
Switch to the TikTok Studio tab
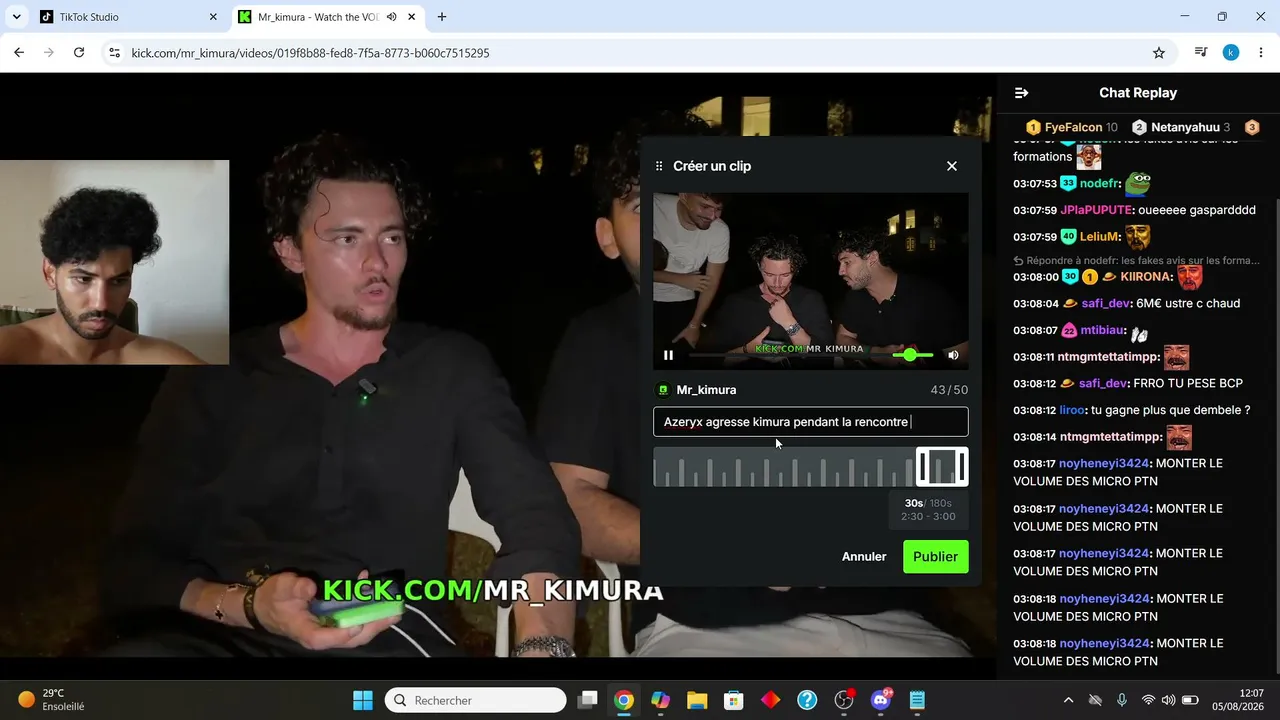point(128,17)
